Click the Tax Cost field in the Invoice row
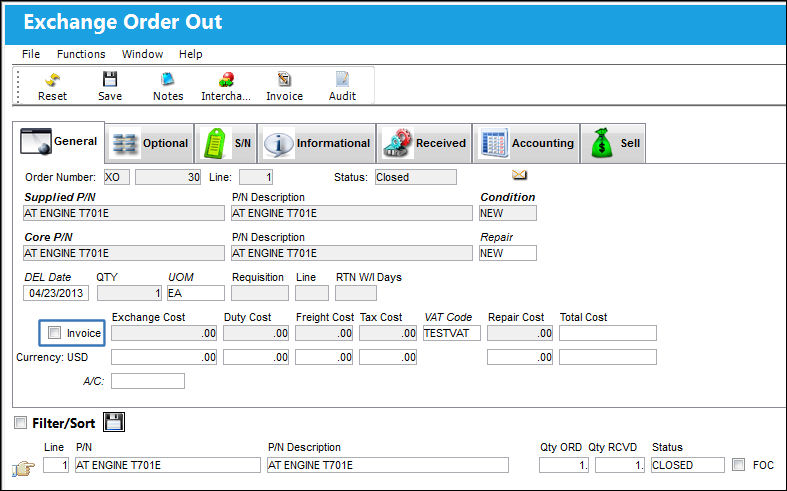The width and height of the screenshot is (787, 491). [388, 333]
